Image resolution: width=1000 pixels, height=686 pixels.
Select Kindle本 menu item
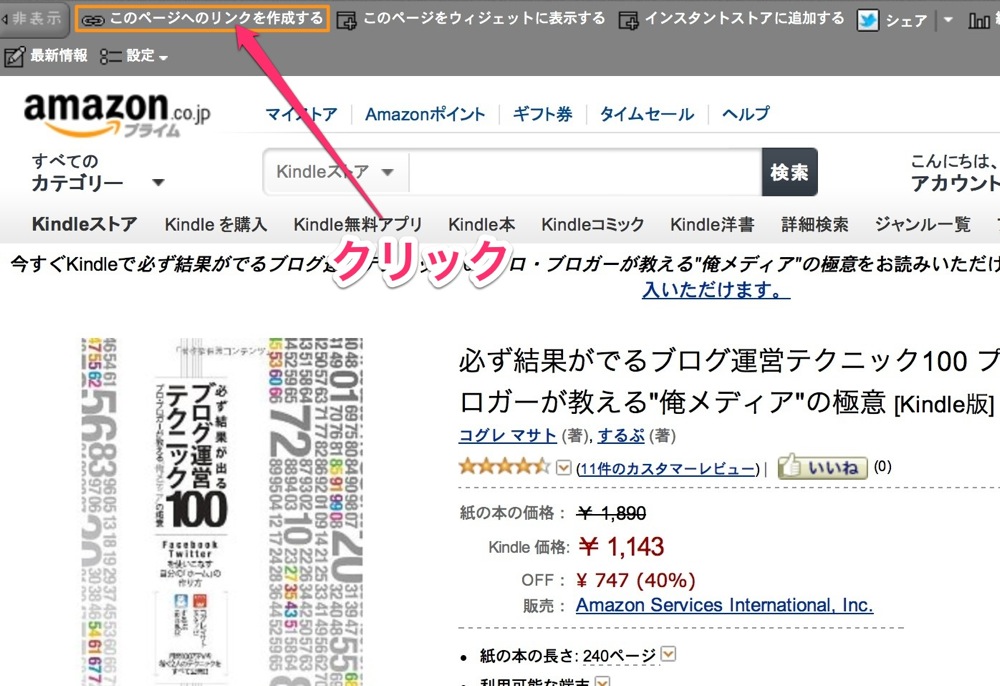tap(482, 224)
